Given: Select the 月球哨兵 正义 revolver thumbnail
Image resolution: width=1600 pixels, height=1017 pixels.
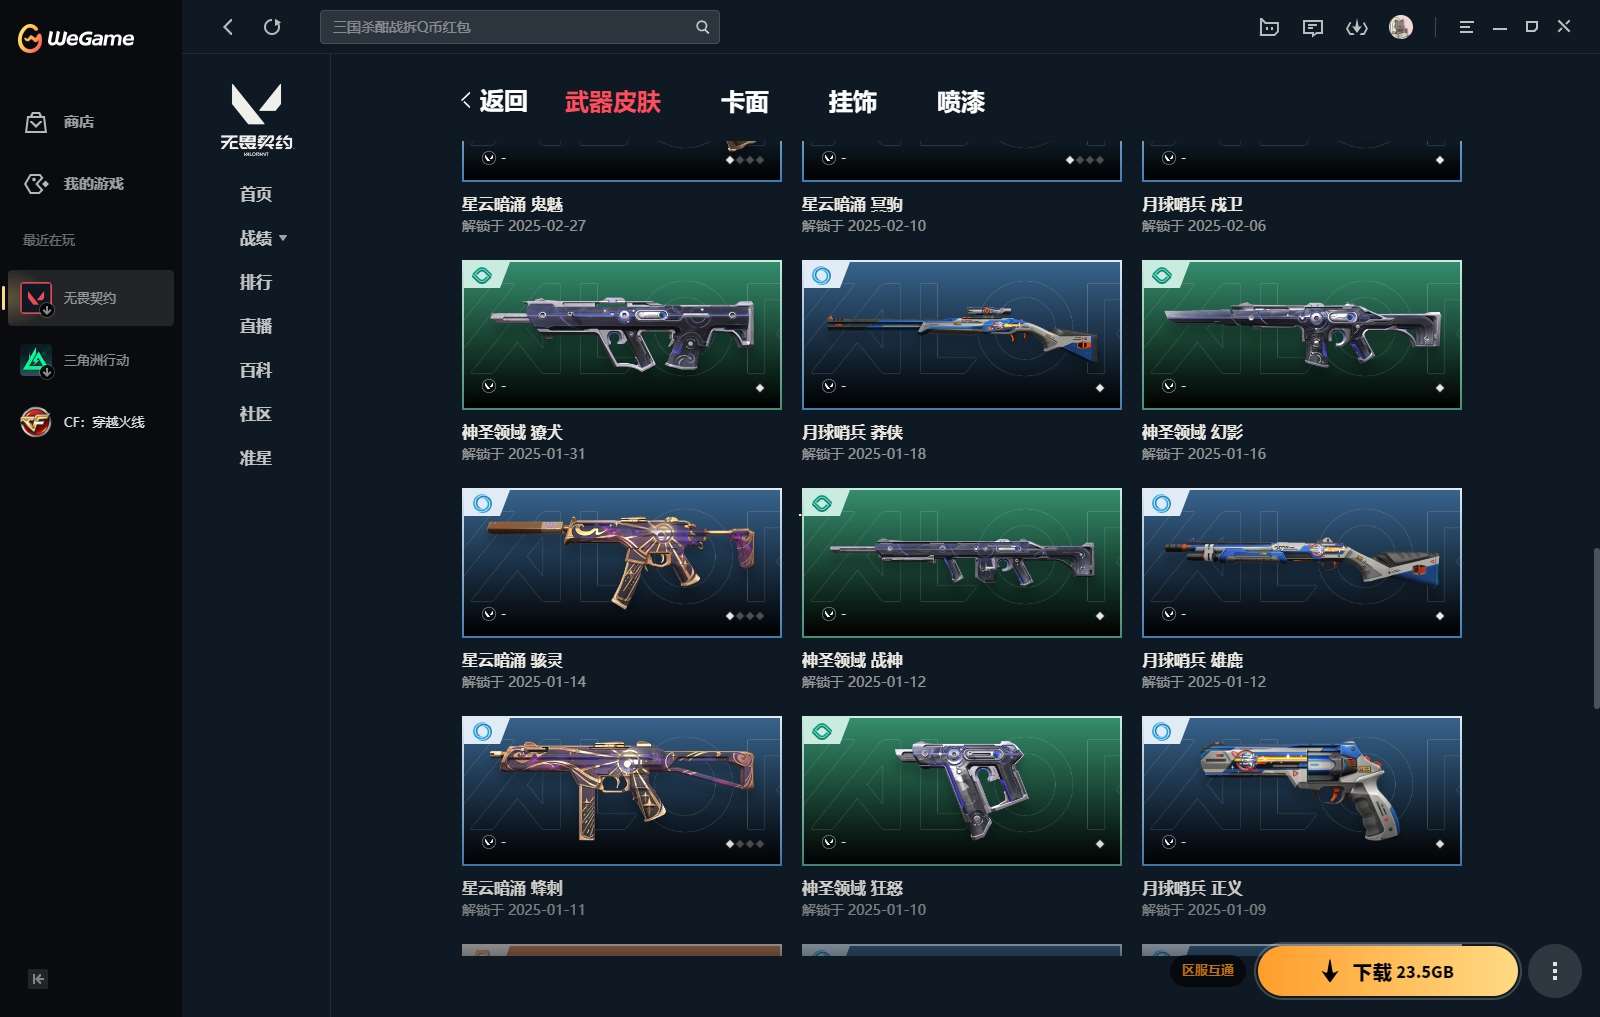Looking at the screenshot, I should tap(1302, 791).
